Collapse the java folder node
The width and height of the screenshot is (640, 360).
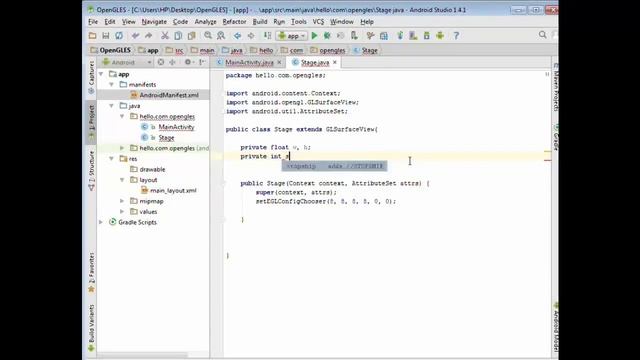click(x=111, y=106)
